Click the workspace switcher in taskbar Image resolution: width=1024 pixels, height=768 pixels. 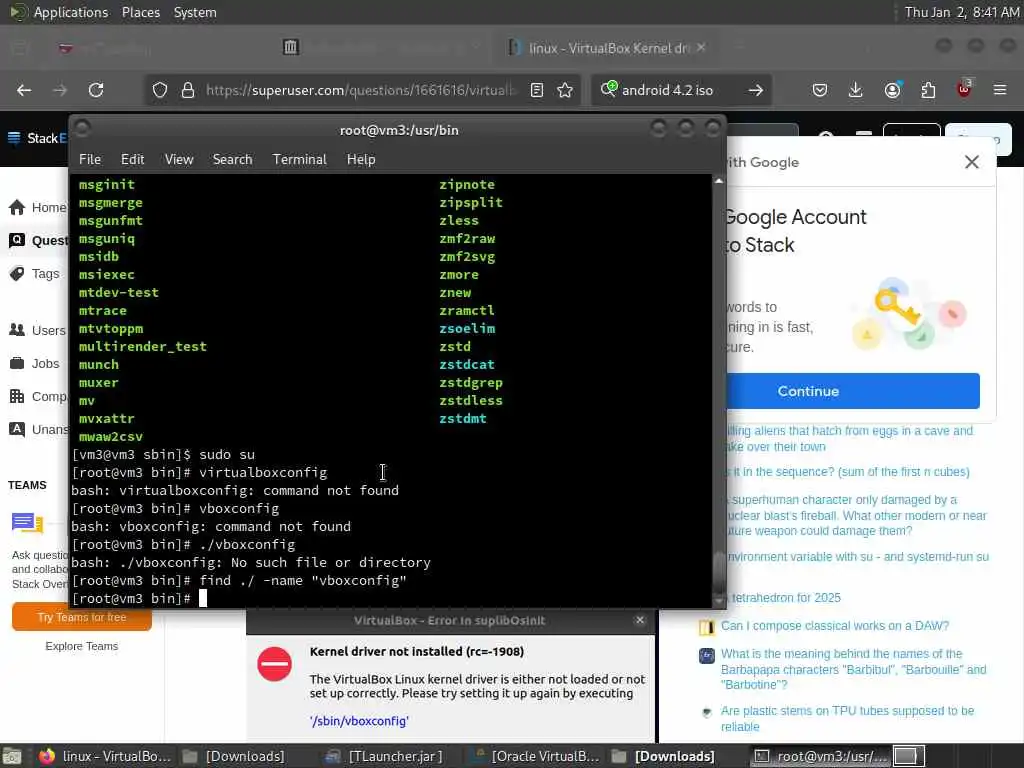point(909,756)
